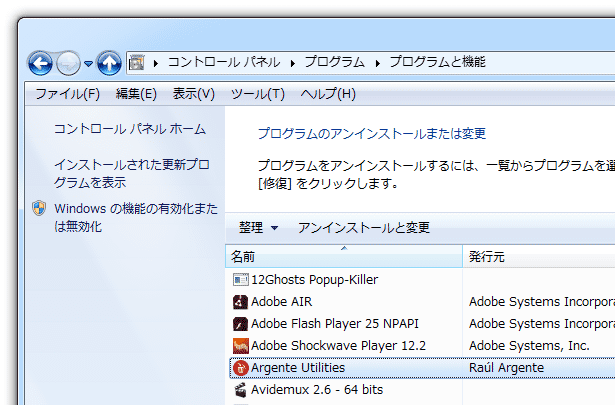Expand the arrow before コントロール パネル breadcrumb
Screen dimensions: 615x405
coord(156,63)
